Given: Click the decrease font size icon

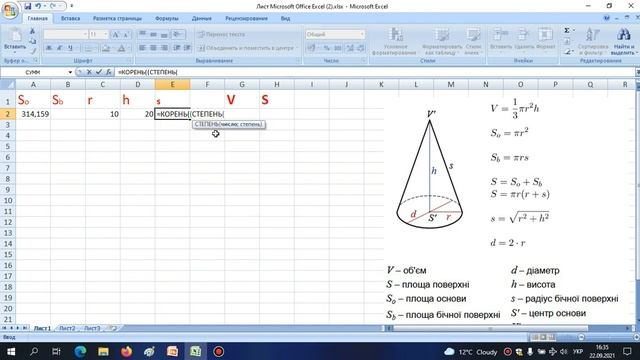Looking at the screenshot, I should 126,35.
